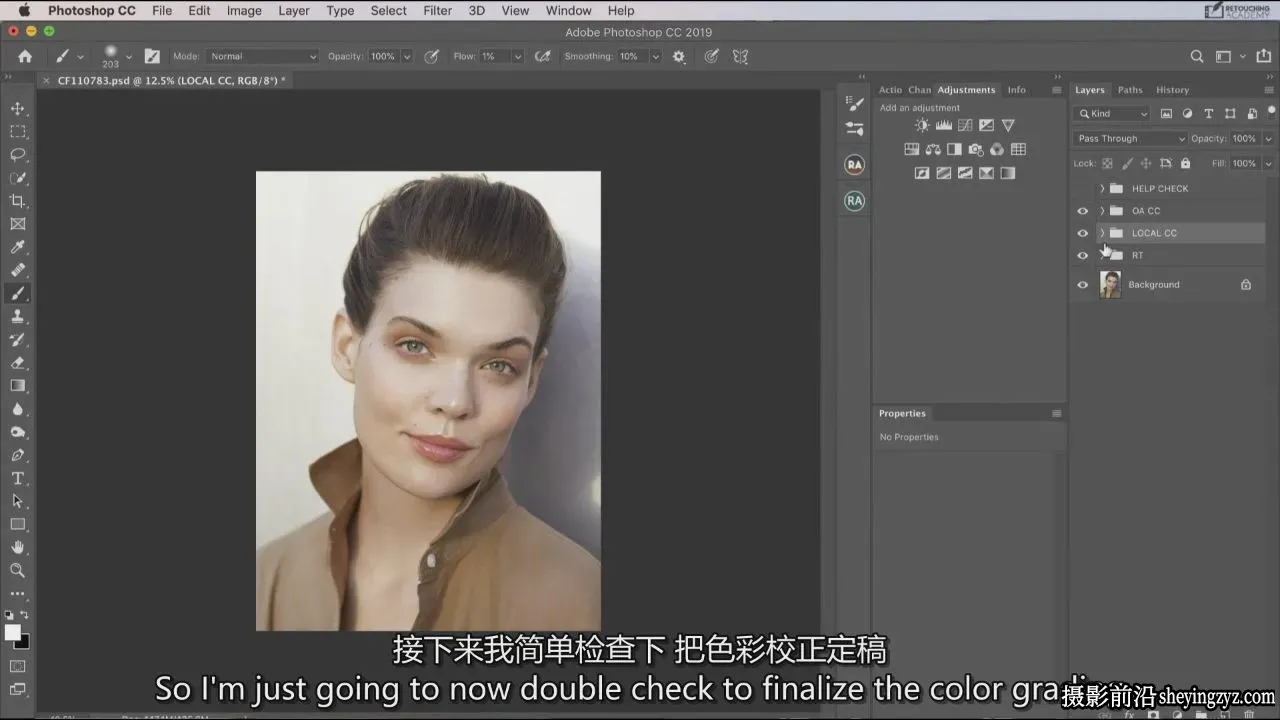Image resolution: width=1280 pixels, height=720 pixels.
Task: Add a Vibrance adjustment
Action: pyautogui.click(x=1008, y=125)
